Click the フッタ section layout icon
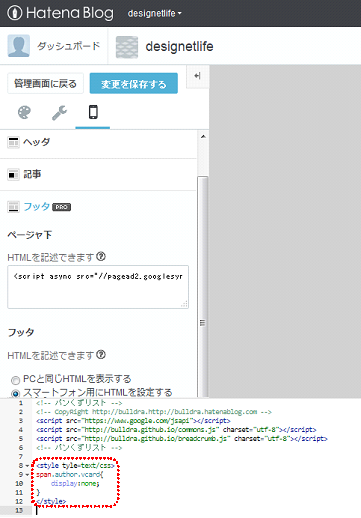 tap(13, 207)
